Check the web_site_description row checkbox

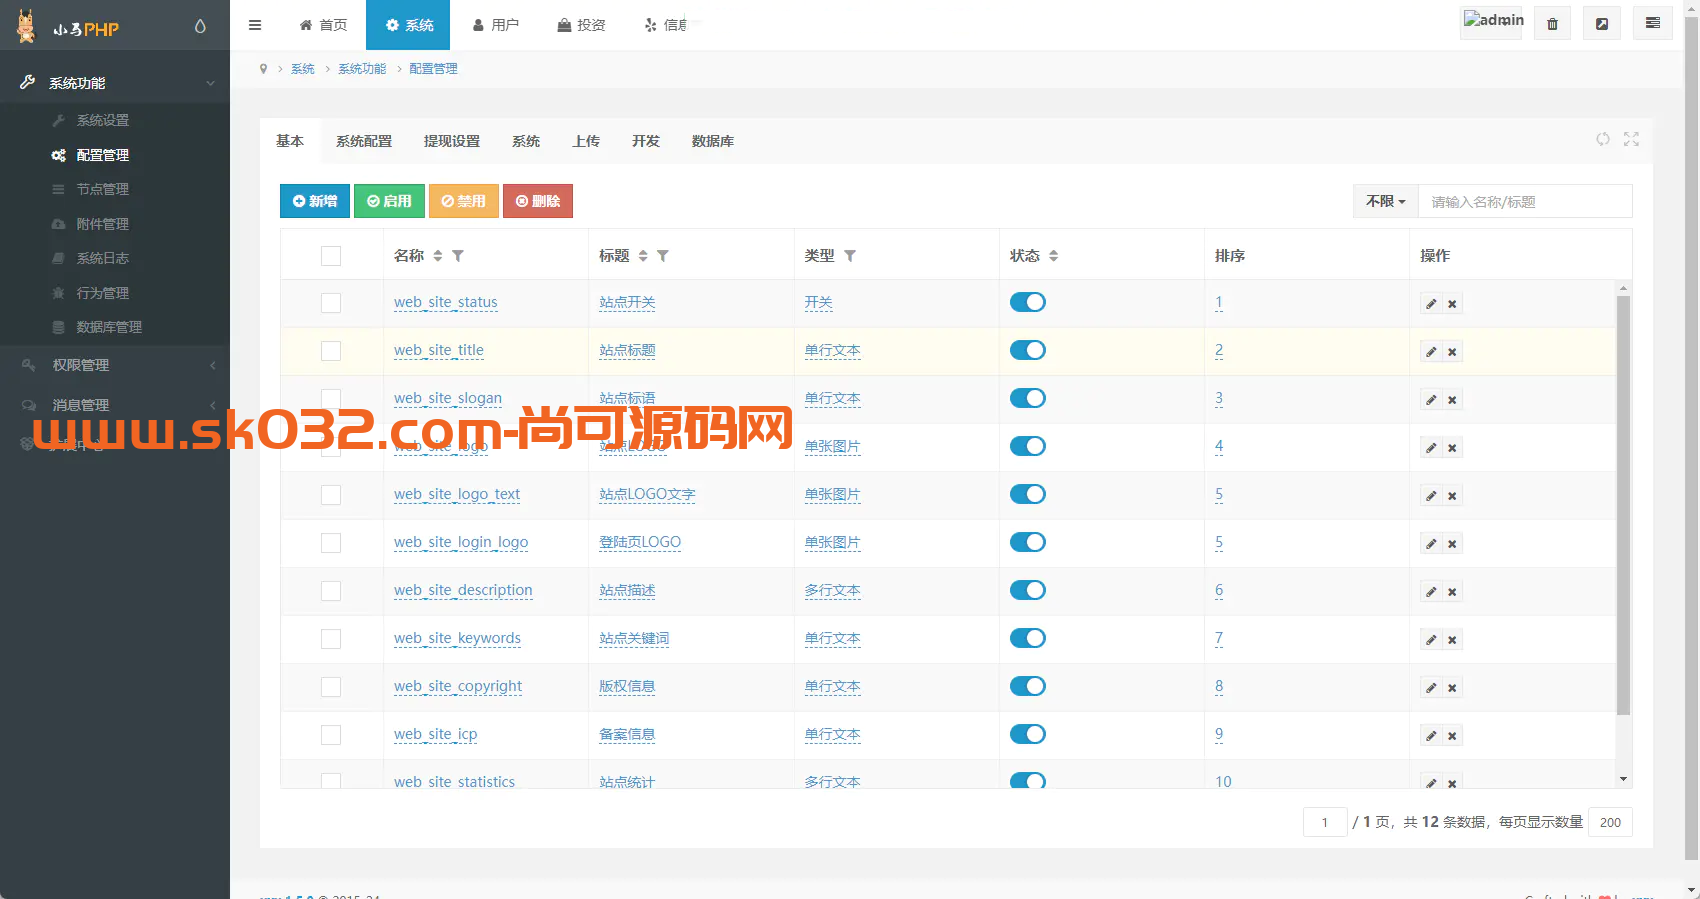[331, 591]
